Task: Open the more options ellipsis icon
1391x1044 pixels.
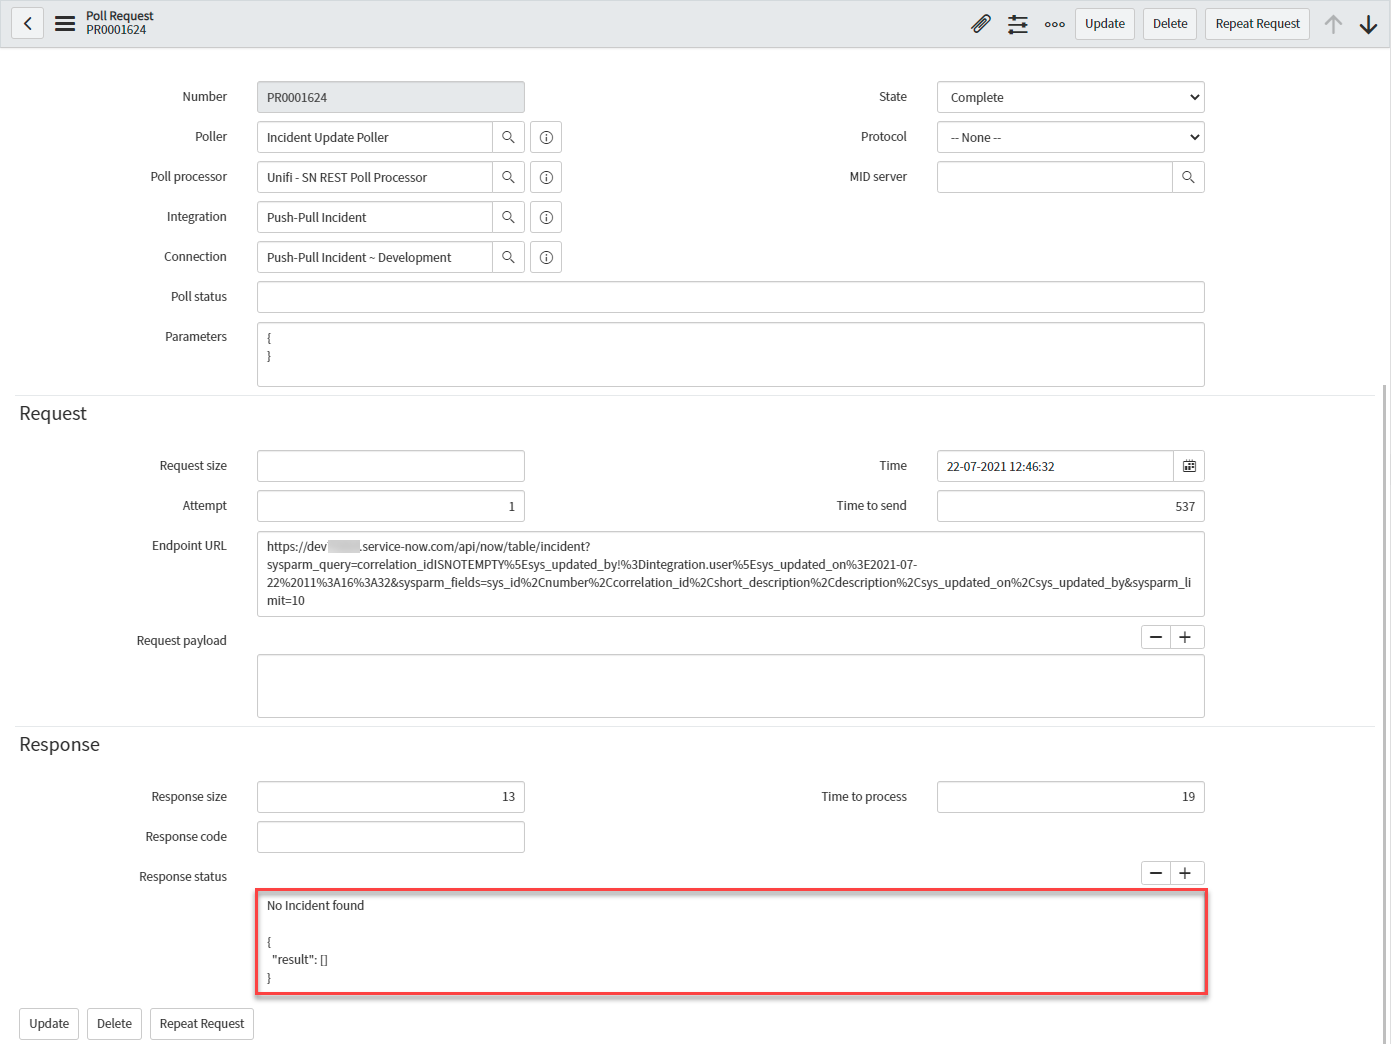Action: coord(1054,24)
